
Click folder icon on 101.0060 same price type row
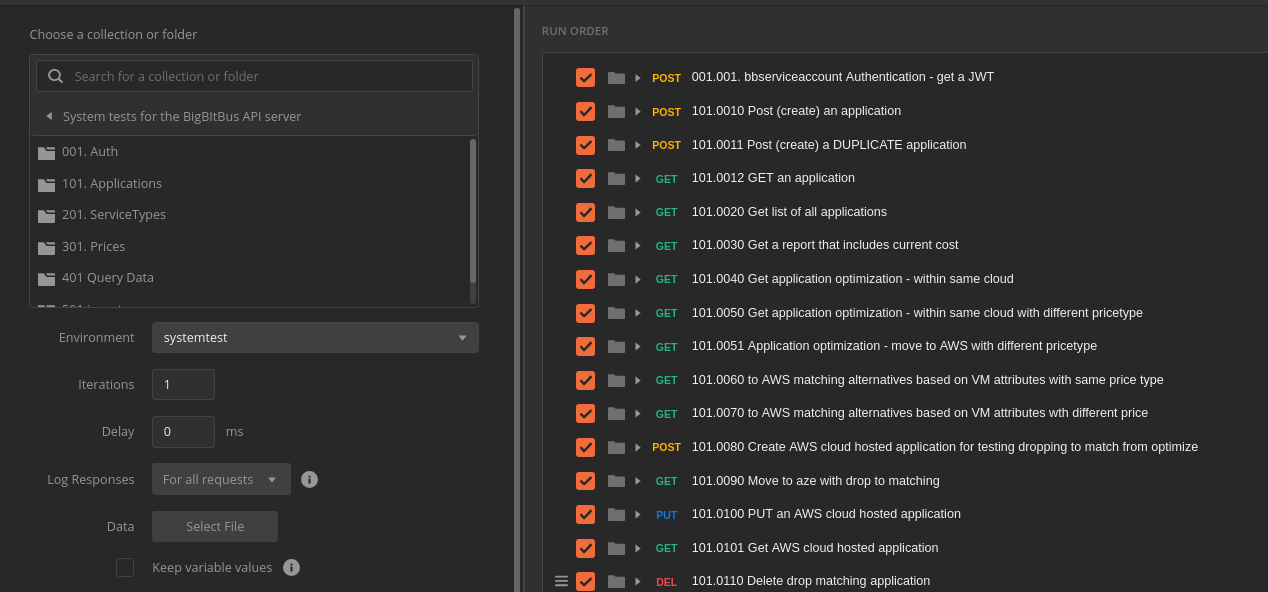[616, 380]
